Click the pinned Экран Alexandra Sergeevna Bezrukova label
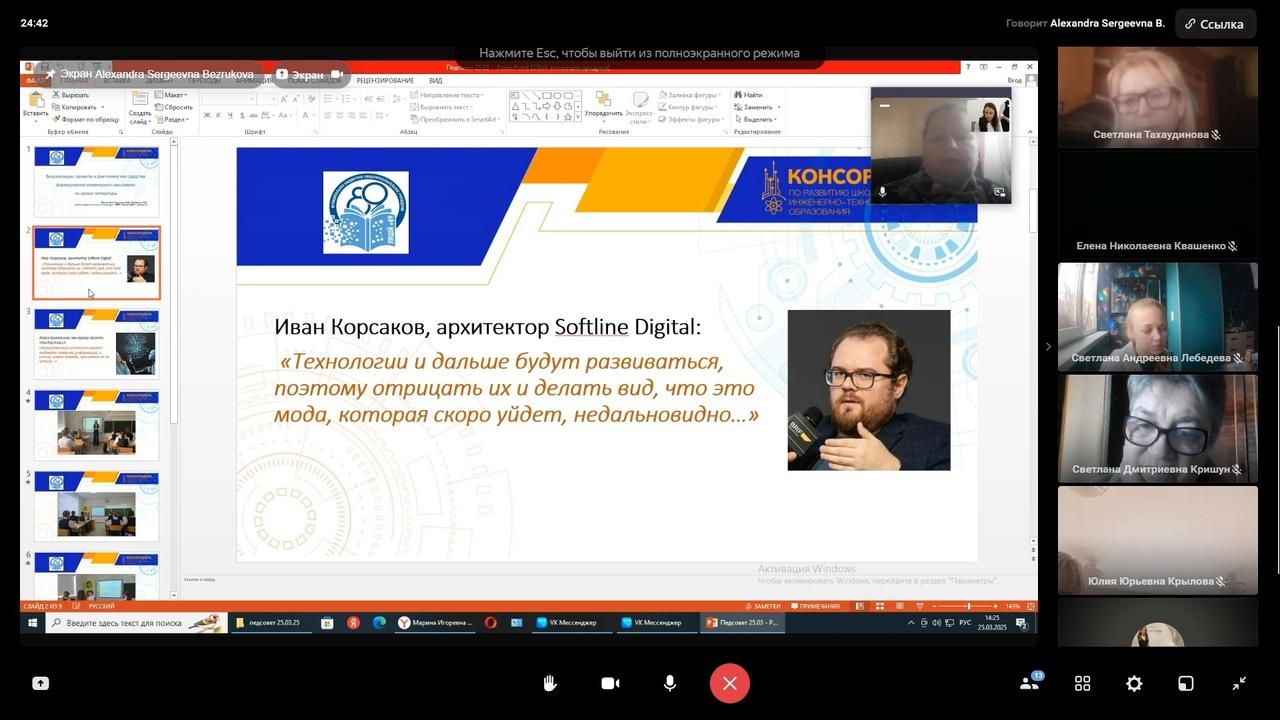 148,74
